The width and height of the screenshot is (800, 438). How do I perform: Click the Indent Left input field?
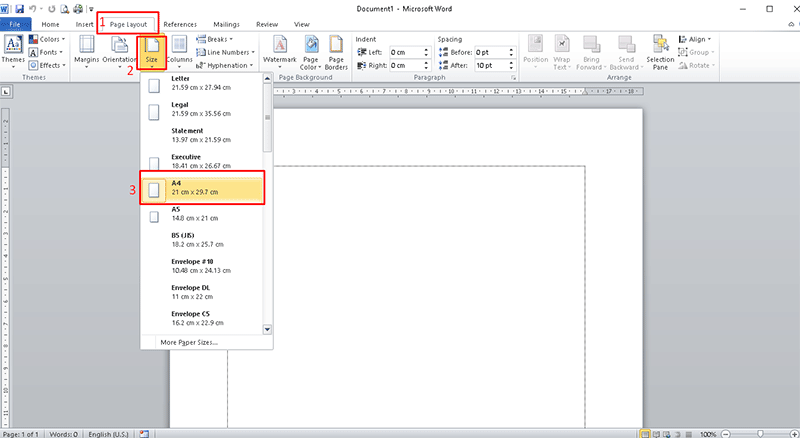[x=406, y=52]
